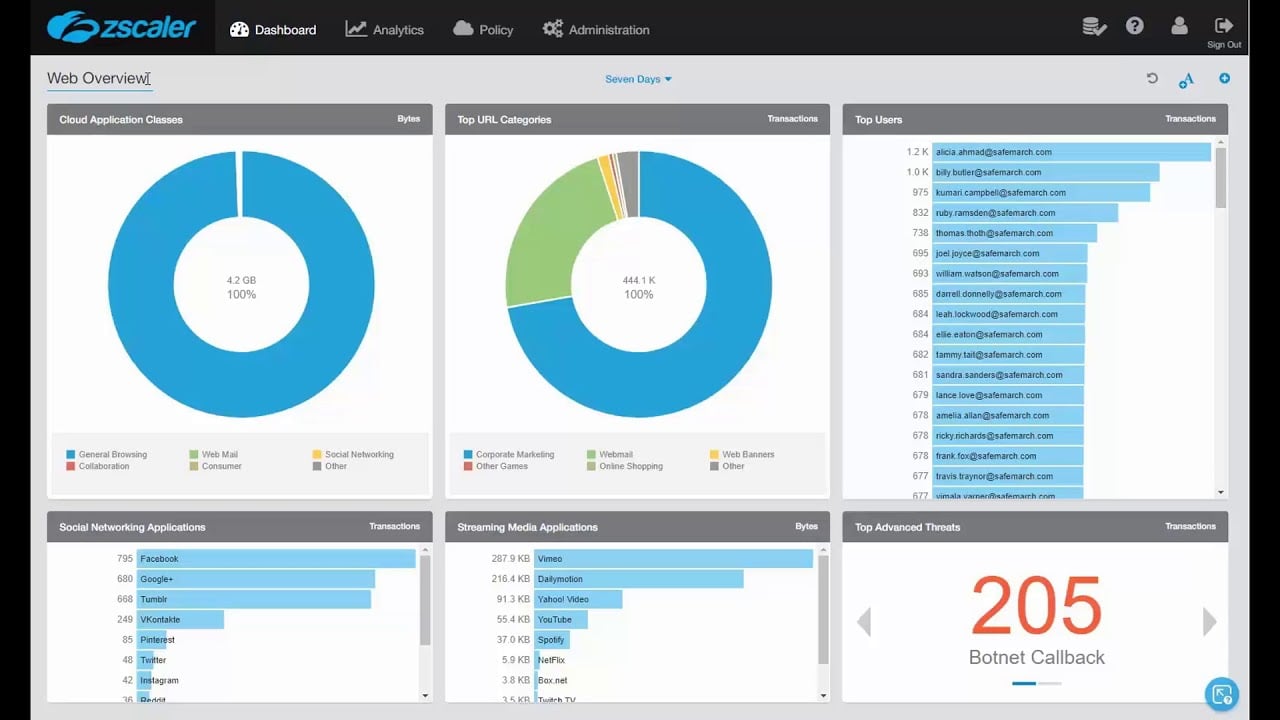1280x720 pixels.
Task: Click the Facebook bar in Social Networking
Action: [x=276, y=559]
